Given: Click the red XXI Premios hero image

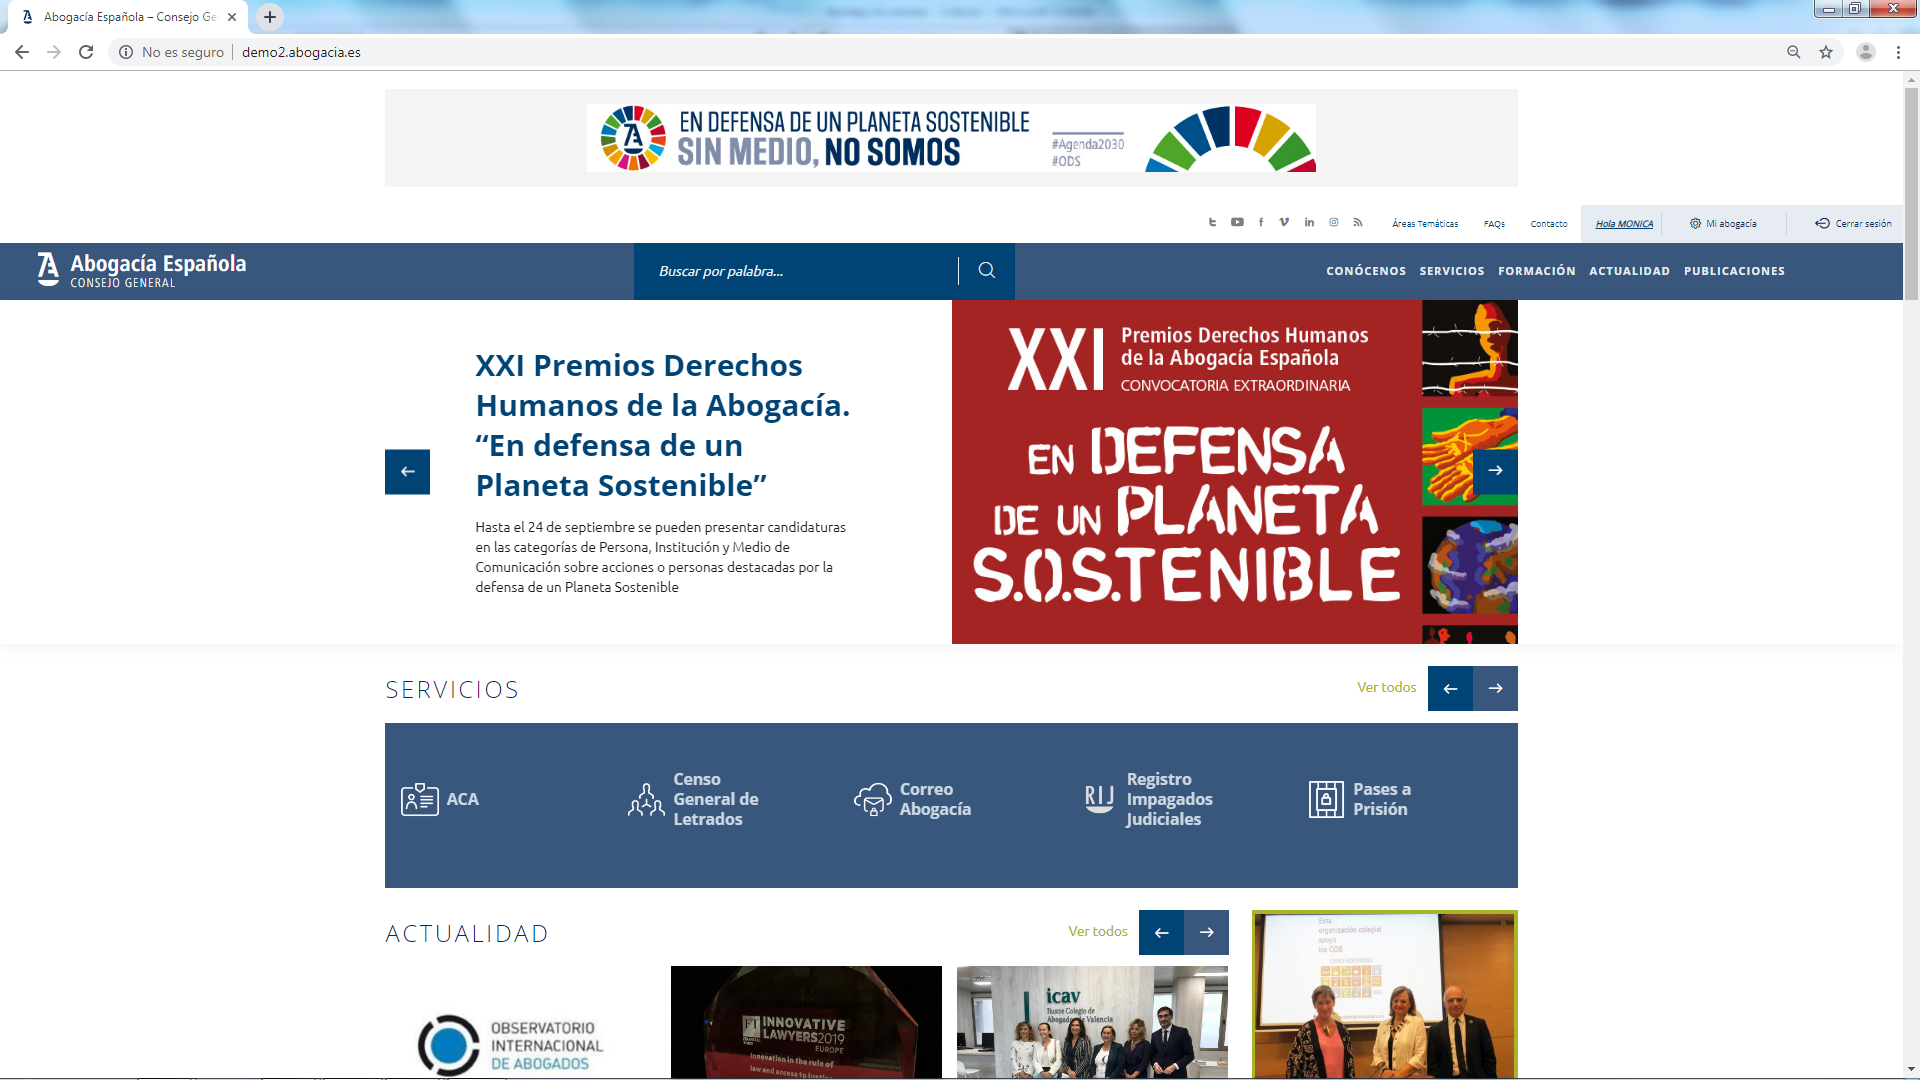Looking at the screenshot, I should tap(1234, 471).
